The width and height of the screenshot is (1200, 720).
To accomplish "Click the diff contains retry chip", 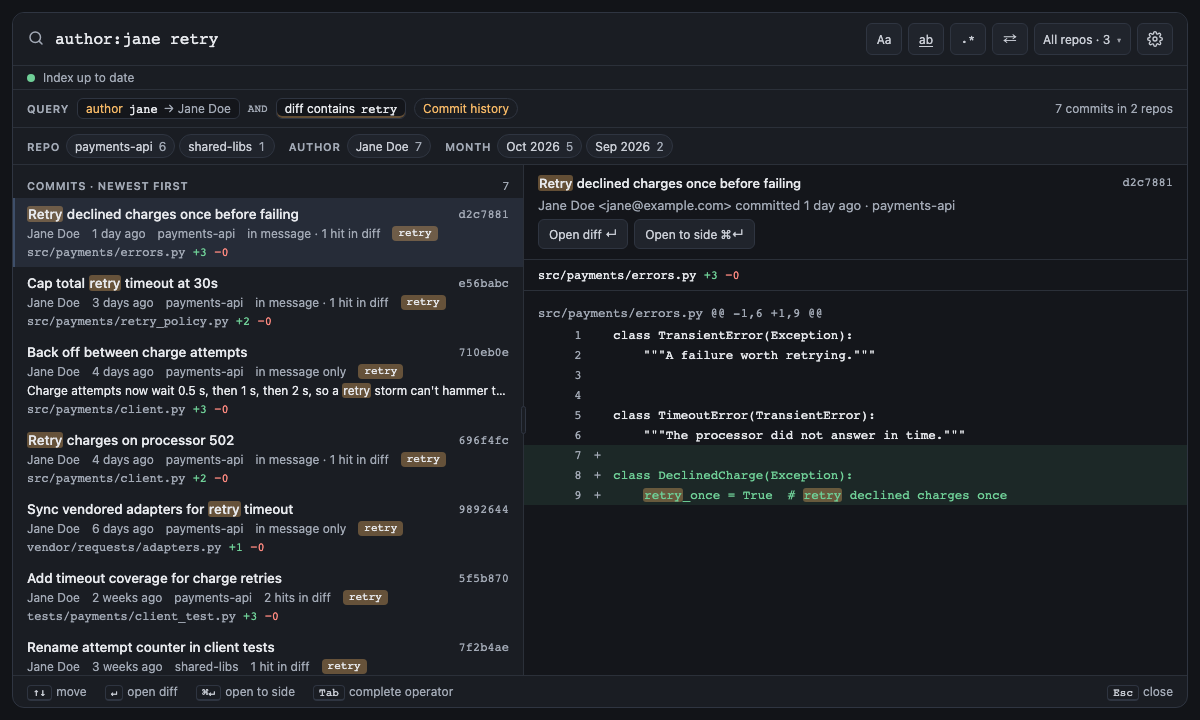I will click(341, 109).
